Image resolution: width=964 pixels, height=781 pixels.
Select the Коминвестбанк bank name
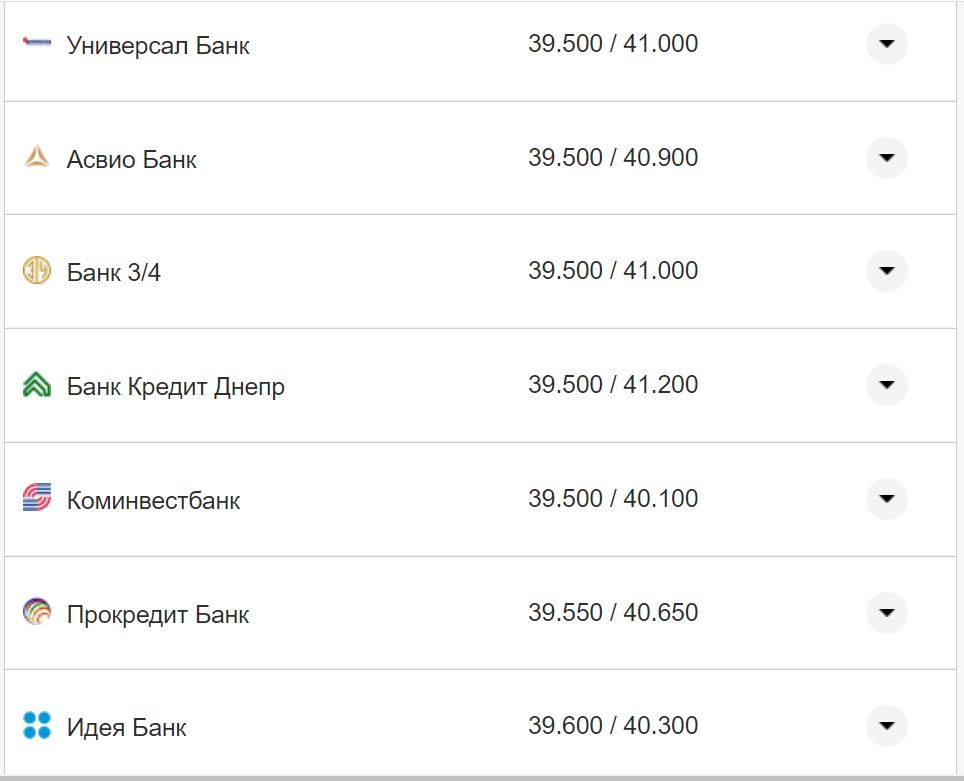point(153,500)
